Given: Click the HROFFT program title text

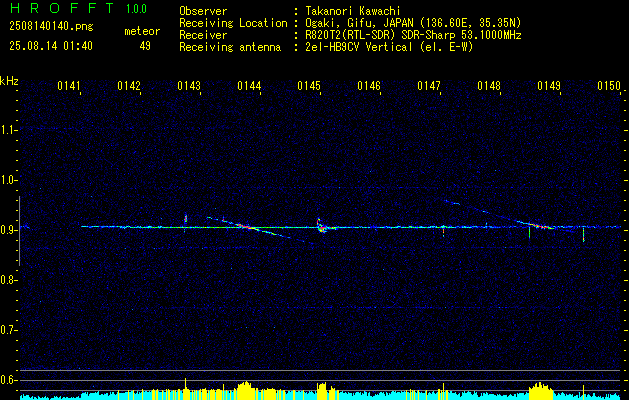Looking at the screenshot, I should (62, 8).
